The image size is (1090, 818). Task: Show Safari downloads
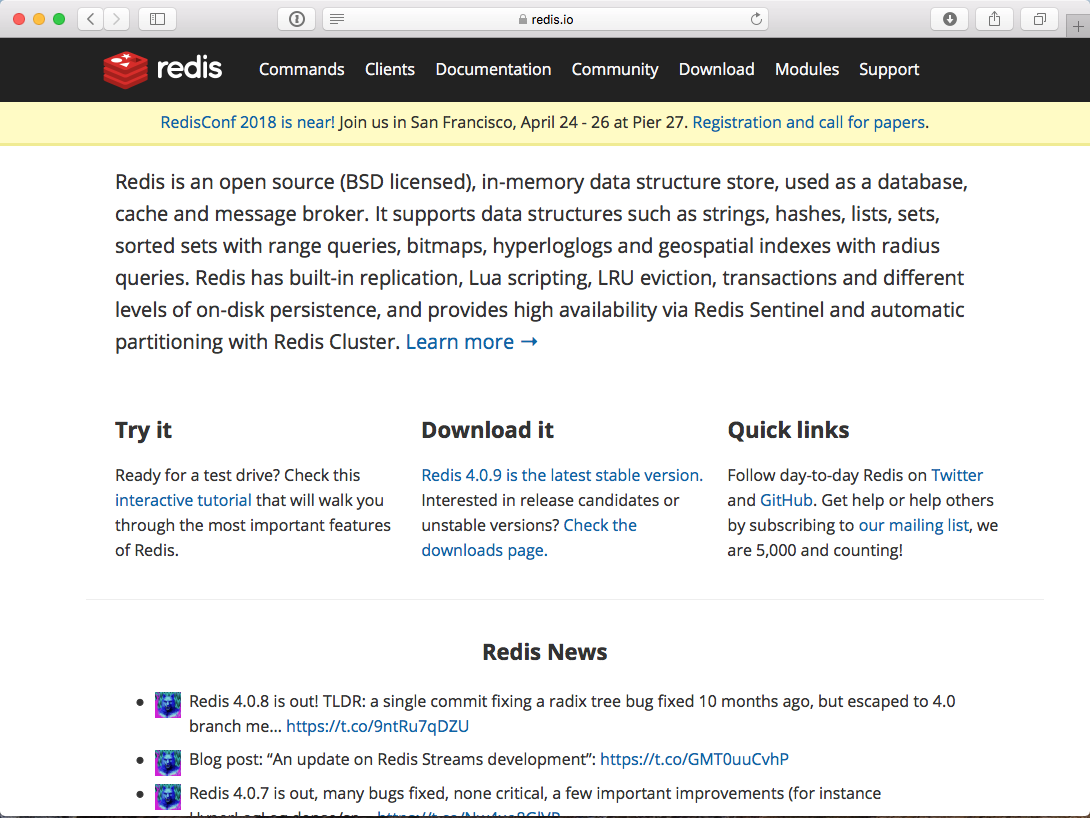click(950, 19)
